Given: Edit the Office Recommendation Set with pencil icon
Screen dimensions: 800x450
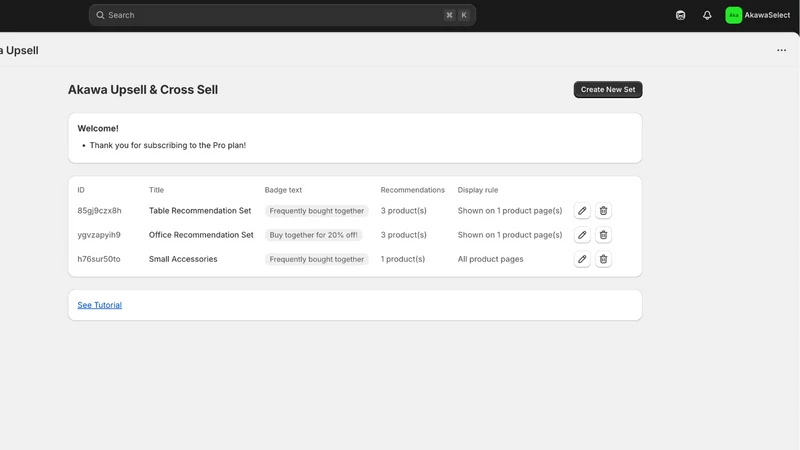Looking at the screenshot, I should [582, 235].
